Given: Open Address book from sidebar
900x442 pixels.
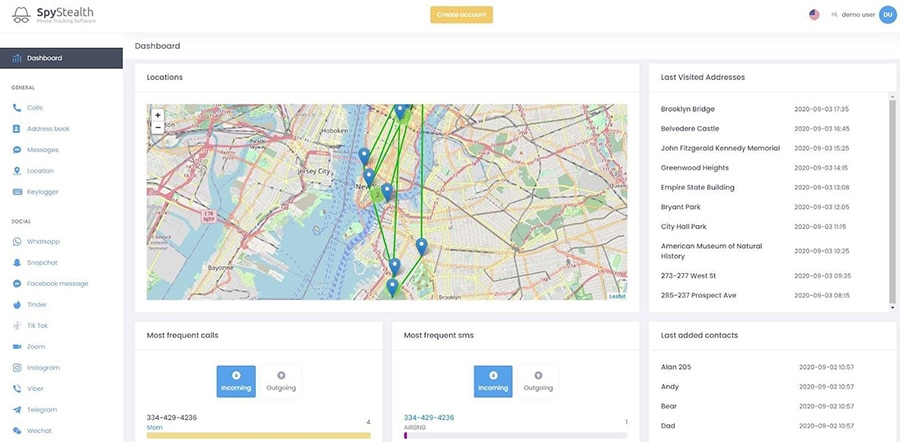Looking at the screenshot, I should (x=48, y=129).
